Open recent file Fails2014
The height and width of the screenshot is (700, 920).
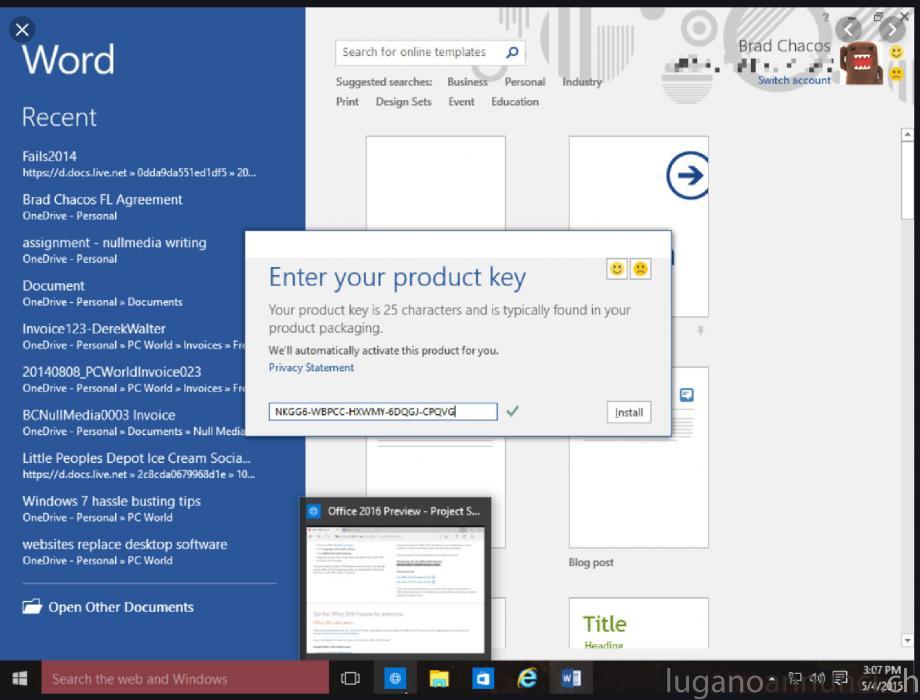pyautogui.click(x=139, y=164)
